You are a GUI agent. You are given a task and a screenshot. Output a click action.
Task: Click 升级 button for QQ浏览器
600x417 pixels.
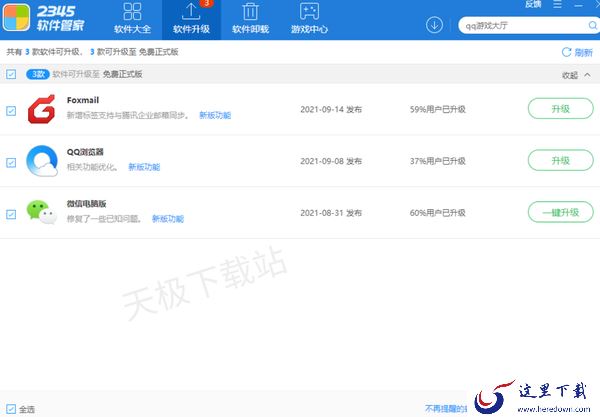(x=561, y=160)
